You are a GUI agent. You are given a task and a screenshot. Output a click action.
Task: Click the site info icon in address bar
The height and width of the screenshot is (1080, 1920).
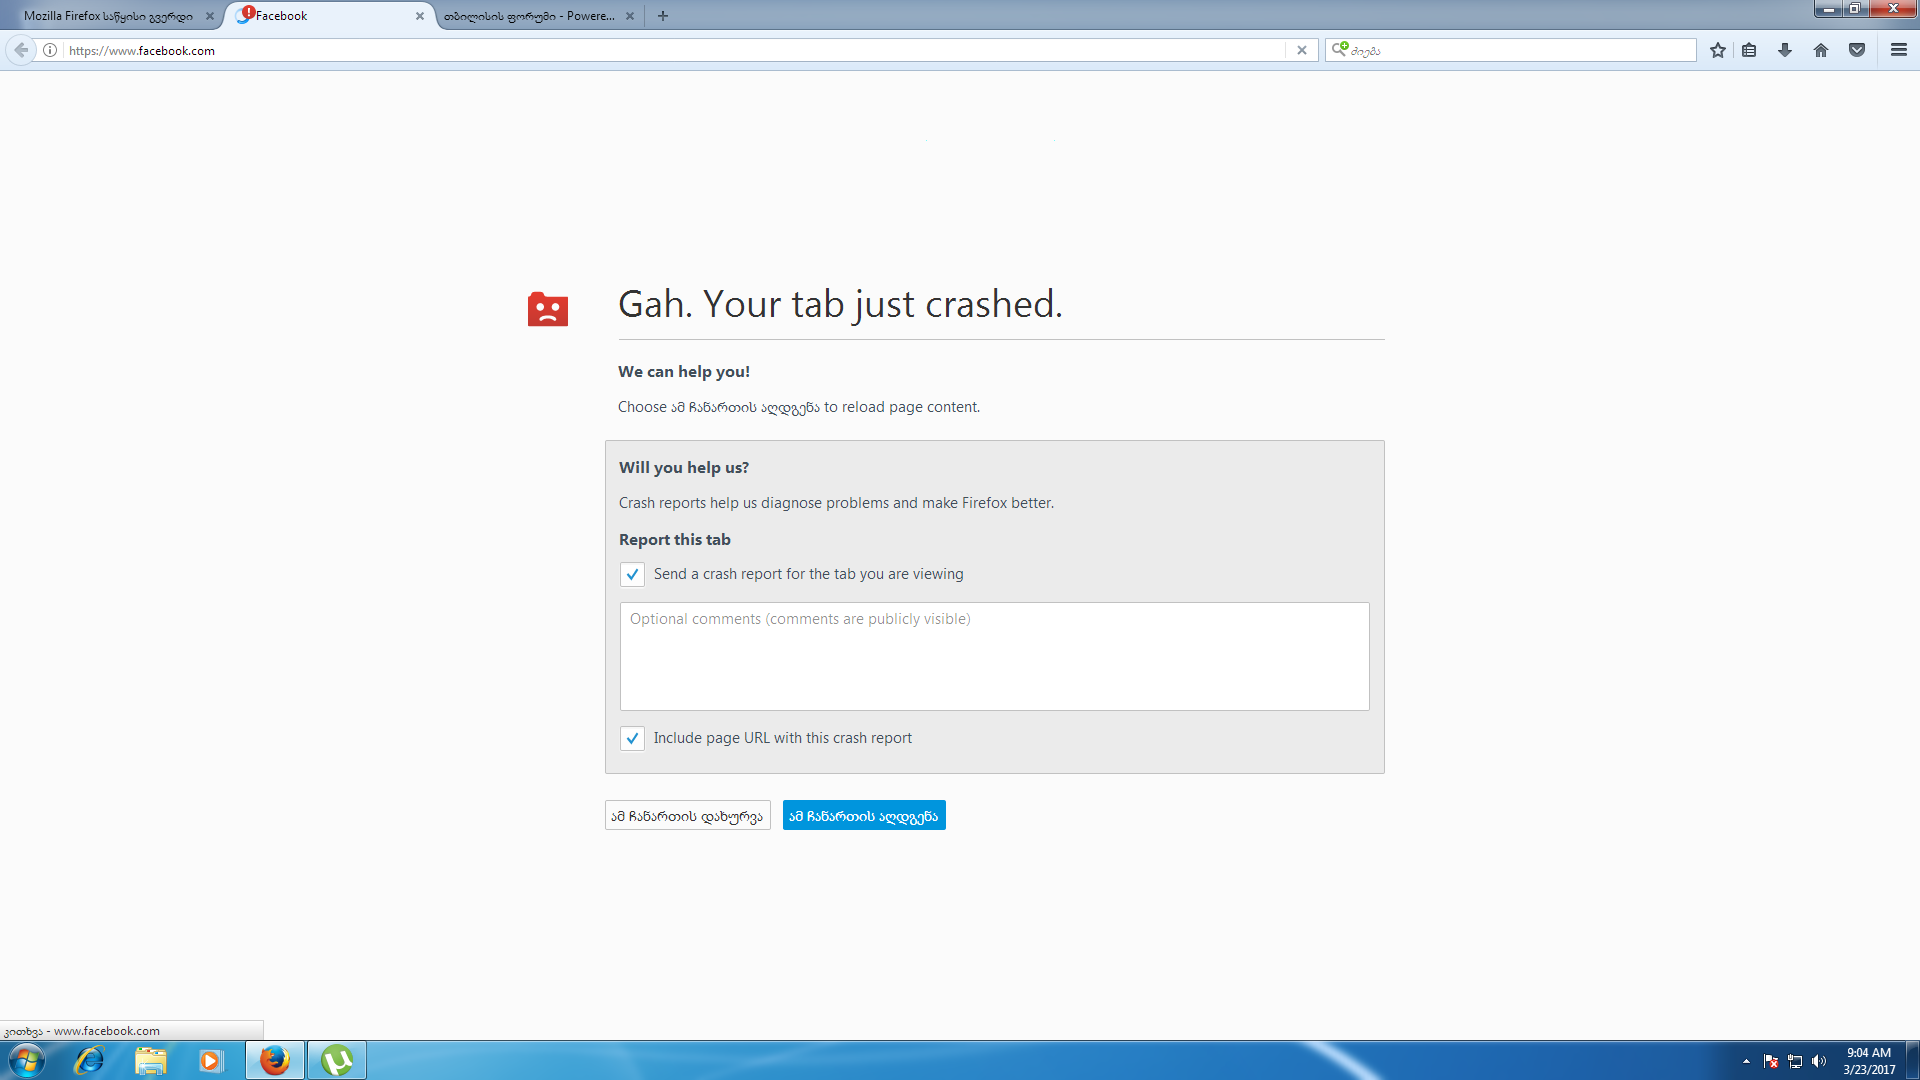(50, 50)
